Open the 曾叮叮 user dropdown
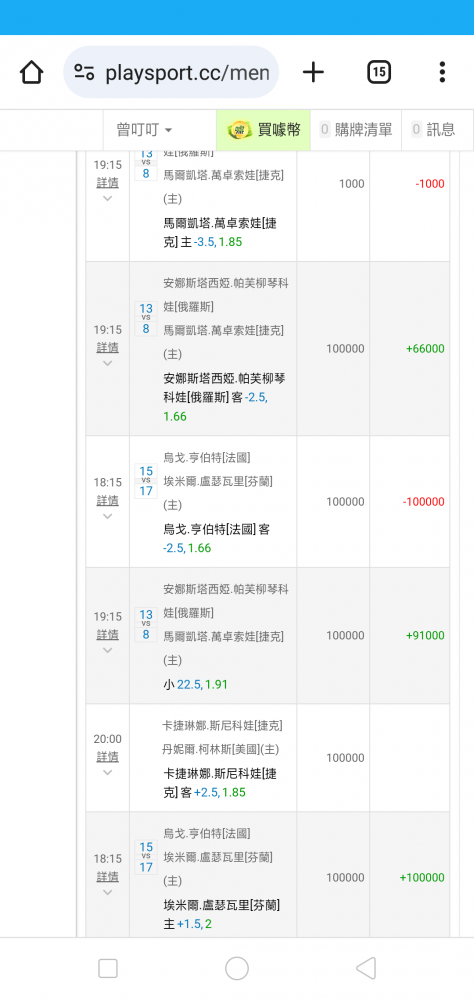The image size is (474, 1000). click(144, 130)
